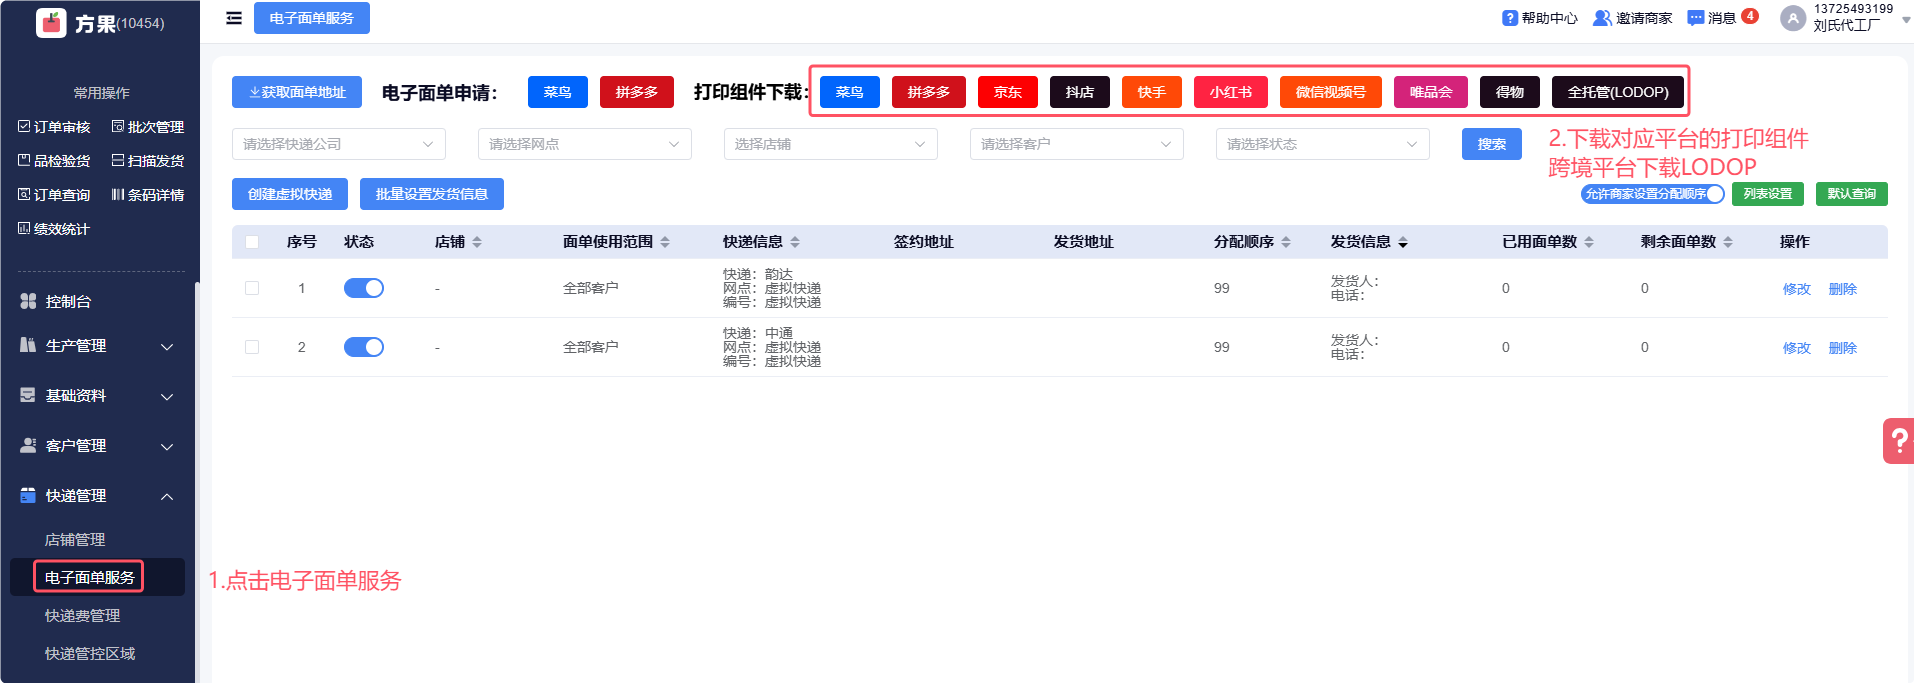Expand the 生产管理 menu
The height and width of the screenshot is (683, 1914).
167,346
